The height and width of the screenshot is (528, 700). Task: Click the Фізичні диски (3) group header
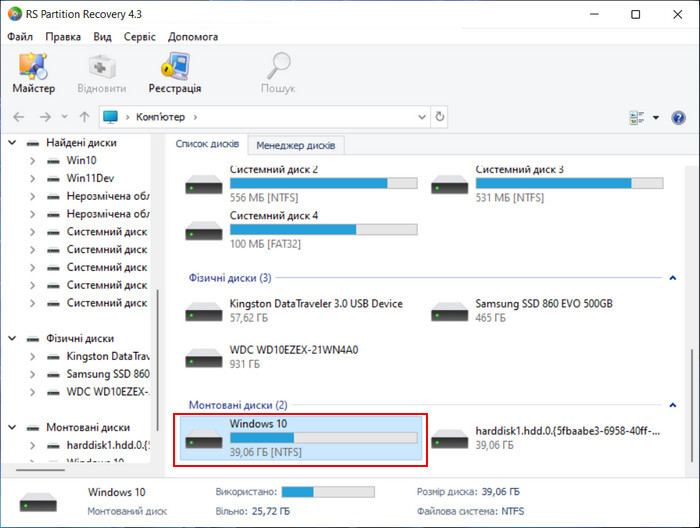point(230,278)
